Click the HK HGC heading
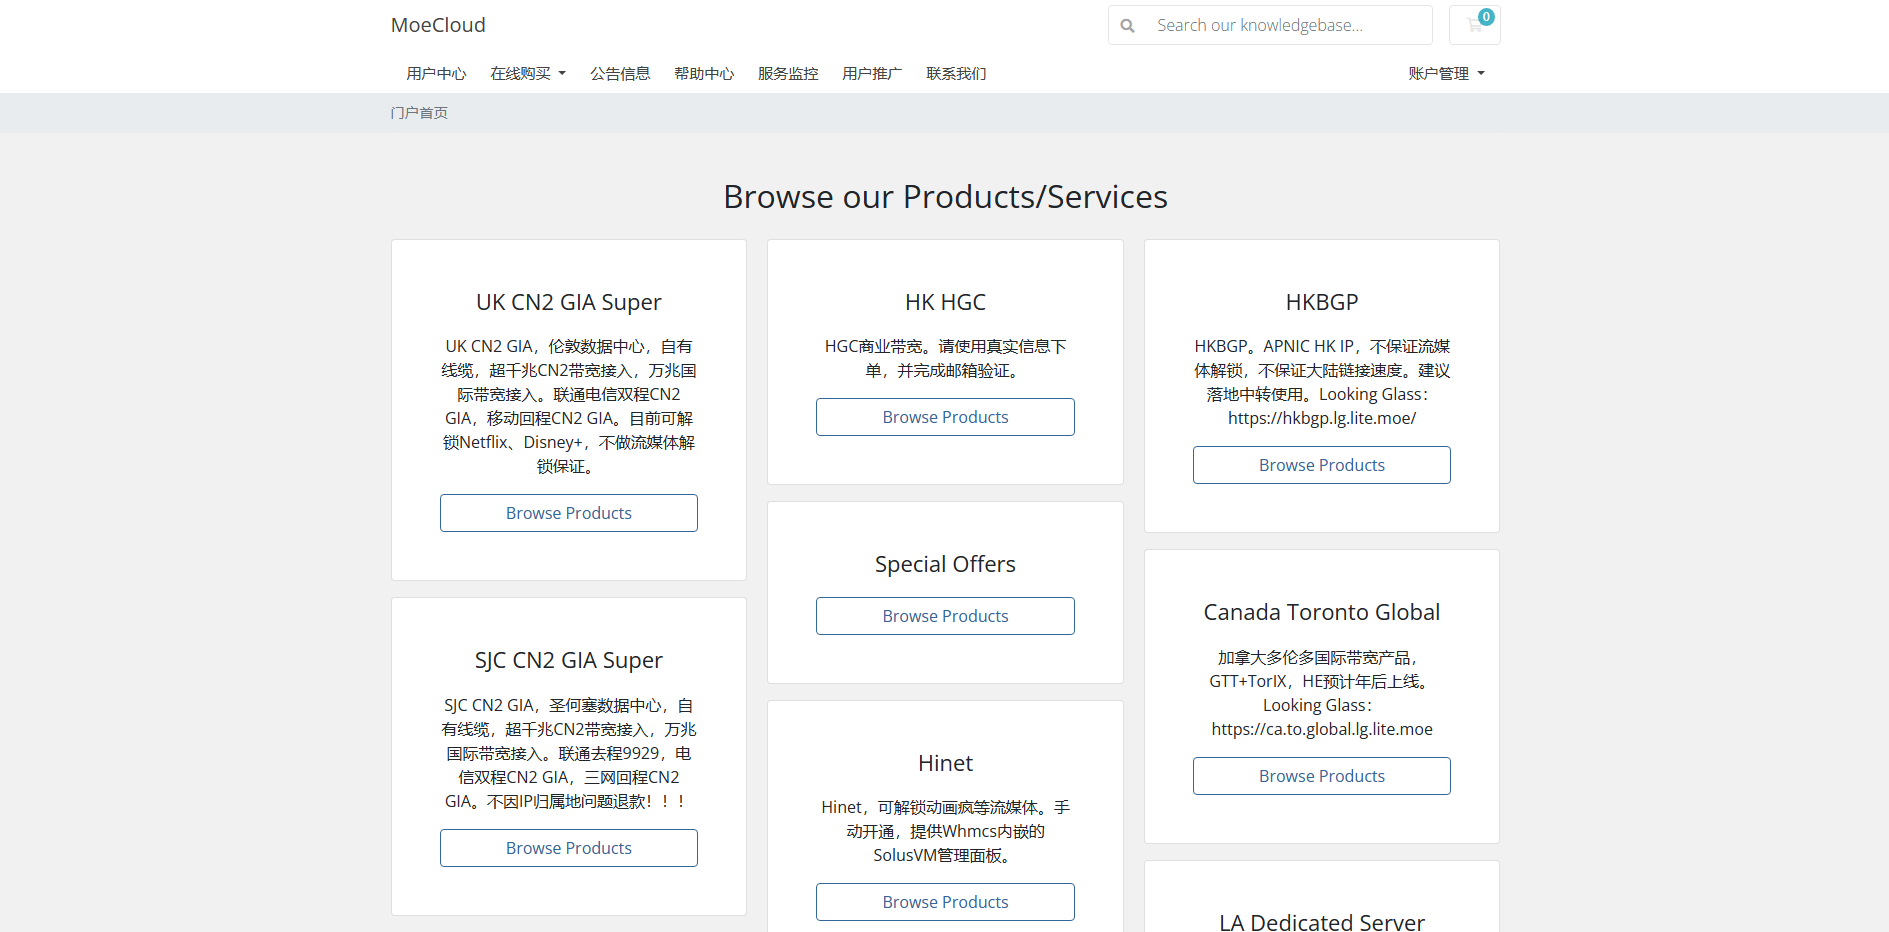The width and height of the screenshot is (1889, 932). coord(945,302)
